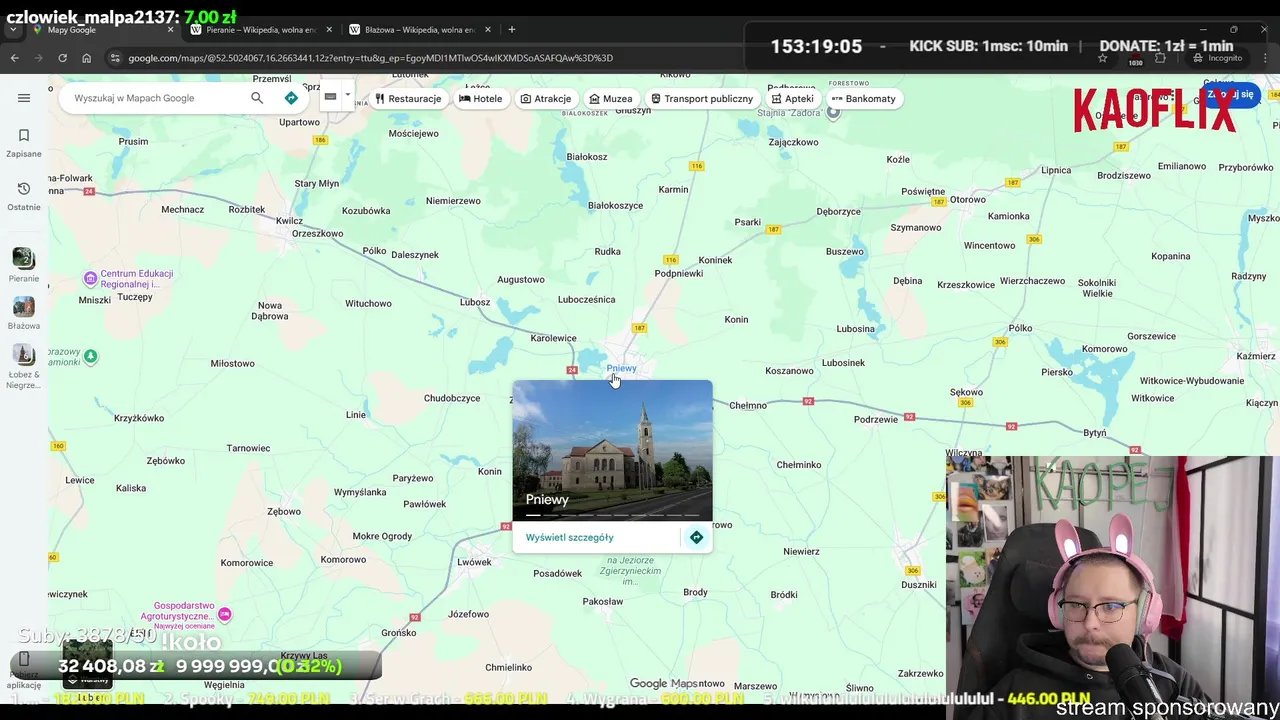Click the magnifier search icon
The width and height of the screenshot is (1280, 720).
click(257, 98)
